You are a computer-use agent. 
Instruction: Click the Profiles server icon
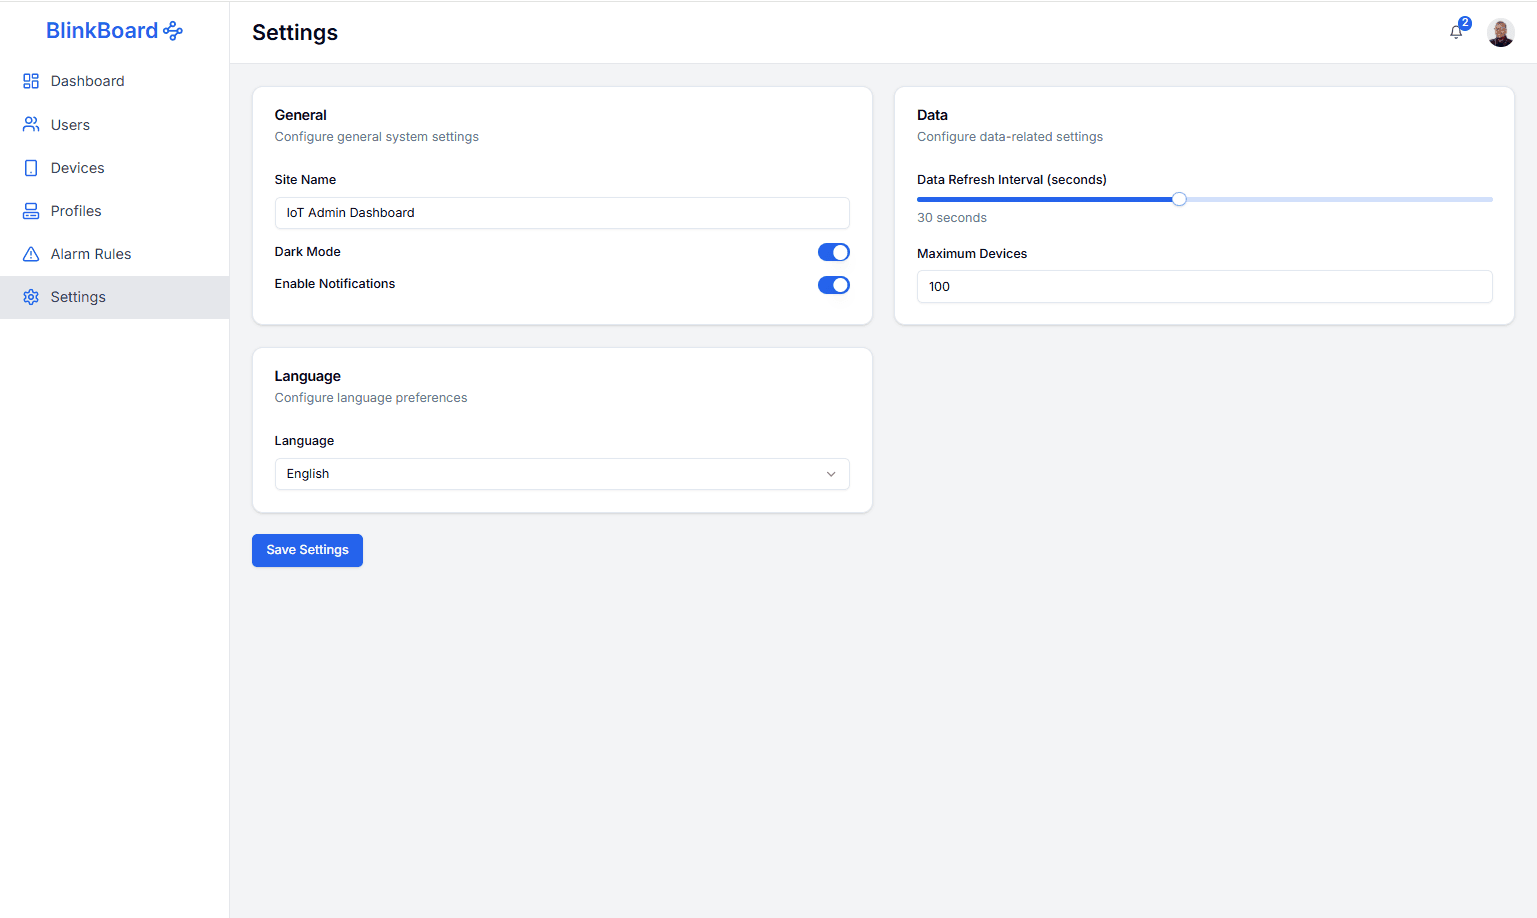31,211
